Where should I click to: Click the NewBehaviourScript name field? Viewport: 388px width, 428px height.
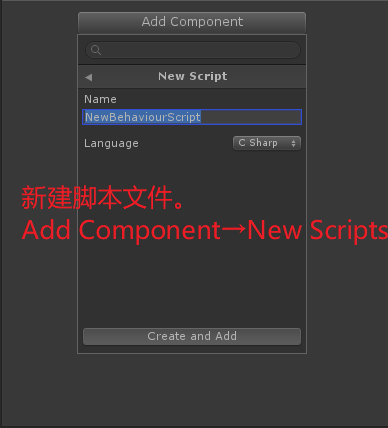tap(192, 117)
